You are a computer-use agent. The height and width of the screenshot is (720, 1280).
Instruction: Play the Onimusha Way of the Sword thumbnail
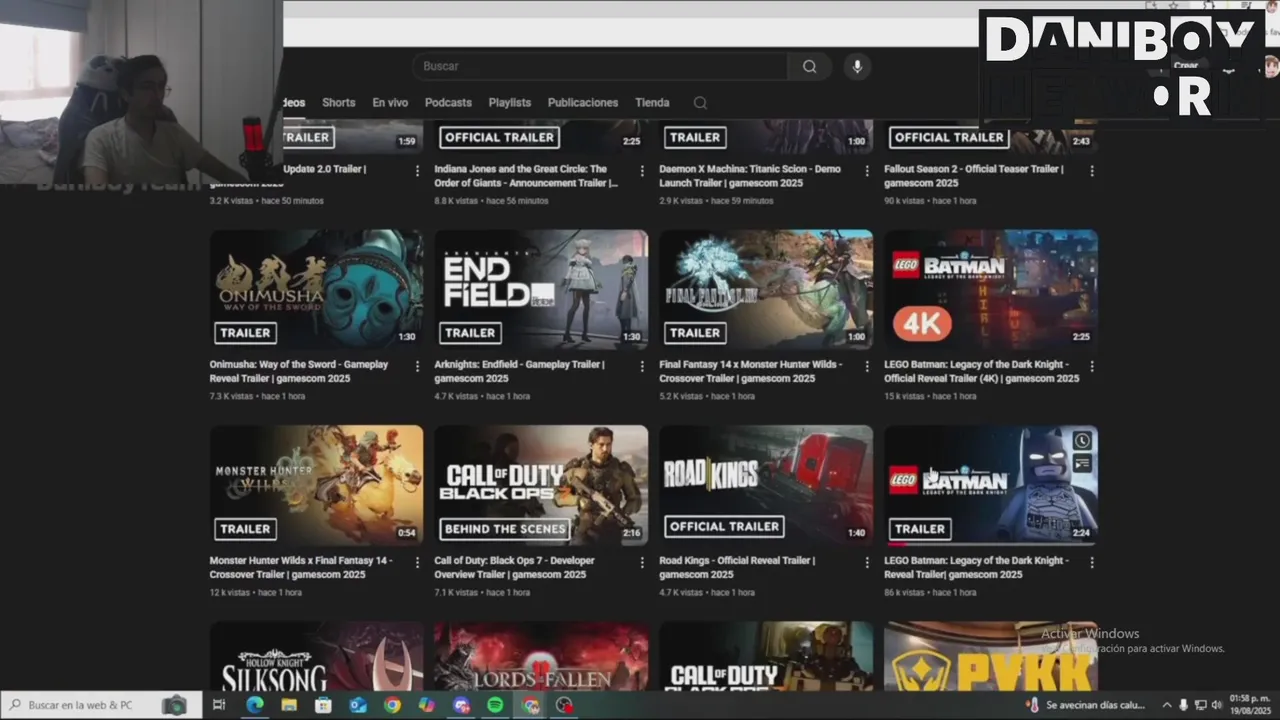(316, 289)
